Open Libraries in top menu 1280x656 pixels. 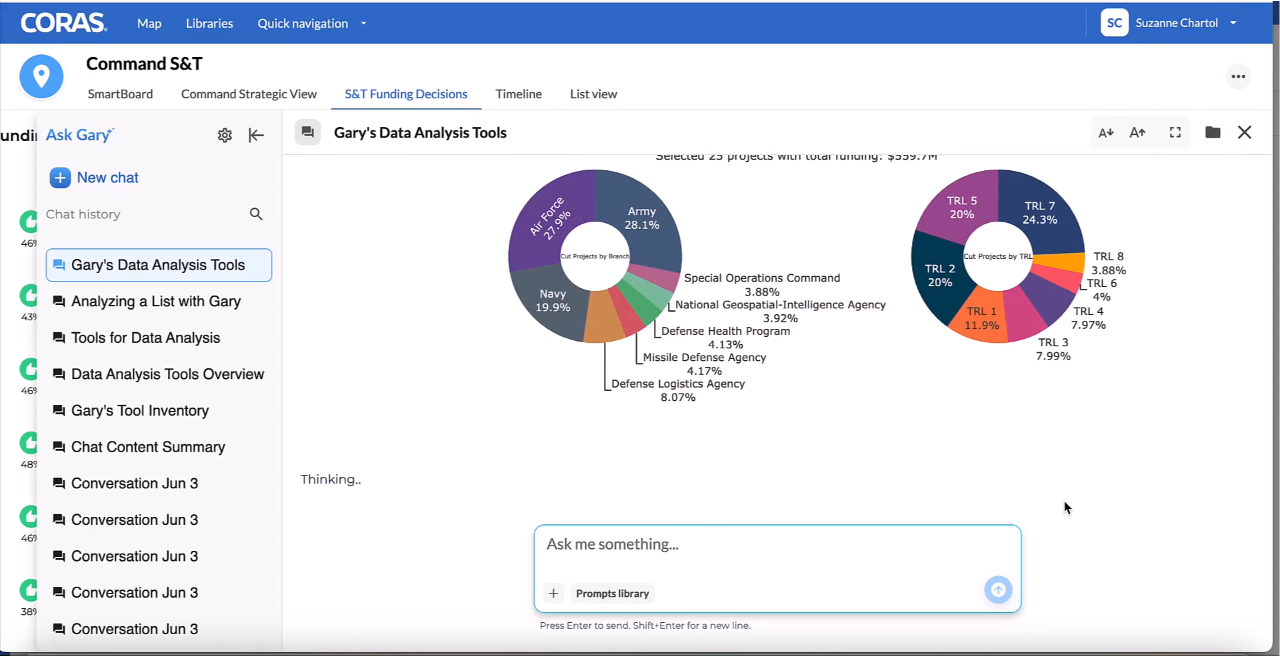point(209,23)
